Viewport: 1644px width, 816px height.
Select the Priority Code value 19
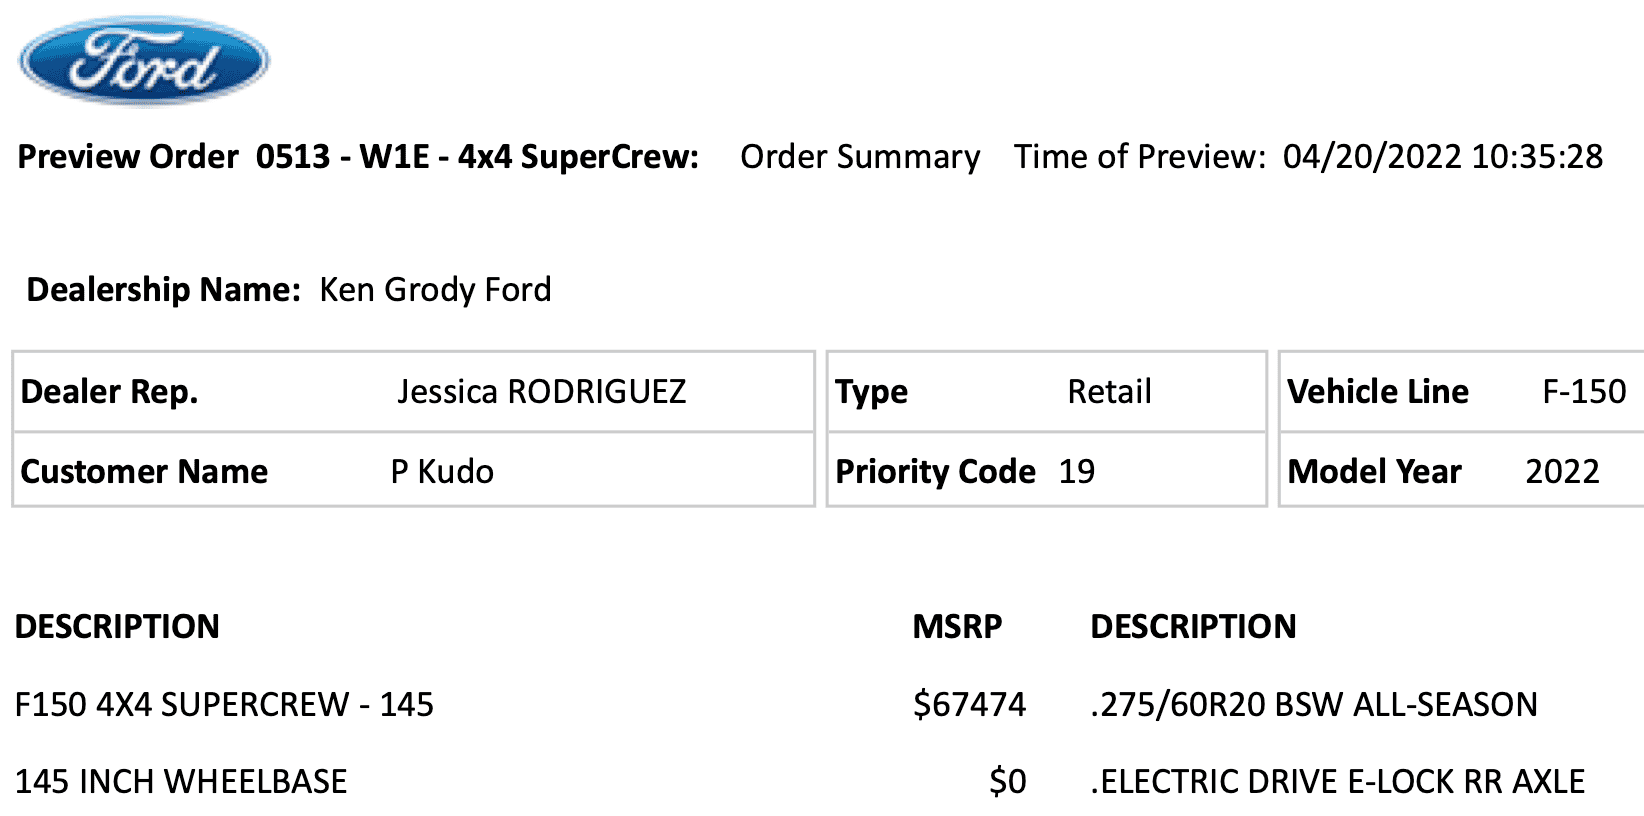point(1077,472)
